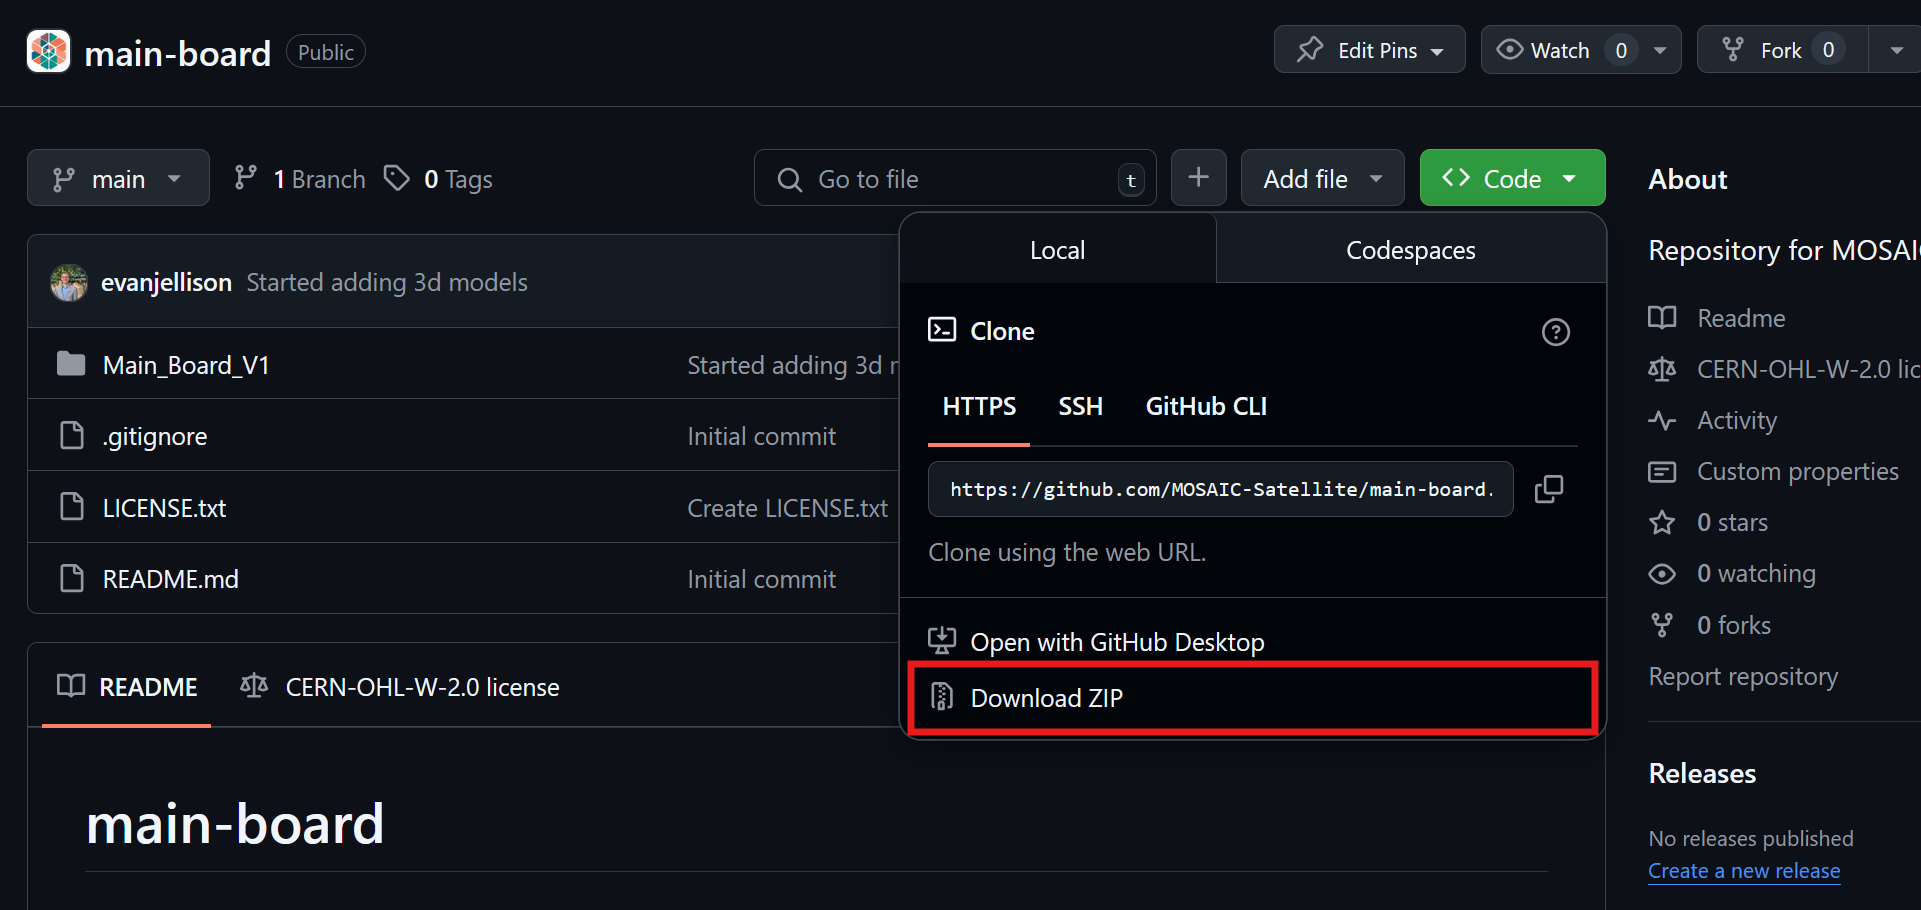1921x910 pixels.
Task: Click the Main_Board_V1 folder icon
Action: tap(71, 364)
